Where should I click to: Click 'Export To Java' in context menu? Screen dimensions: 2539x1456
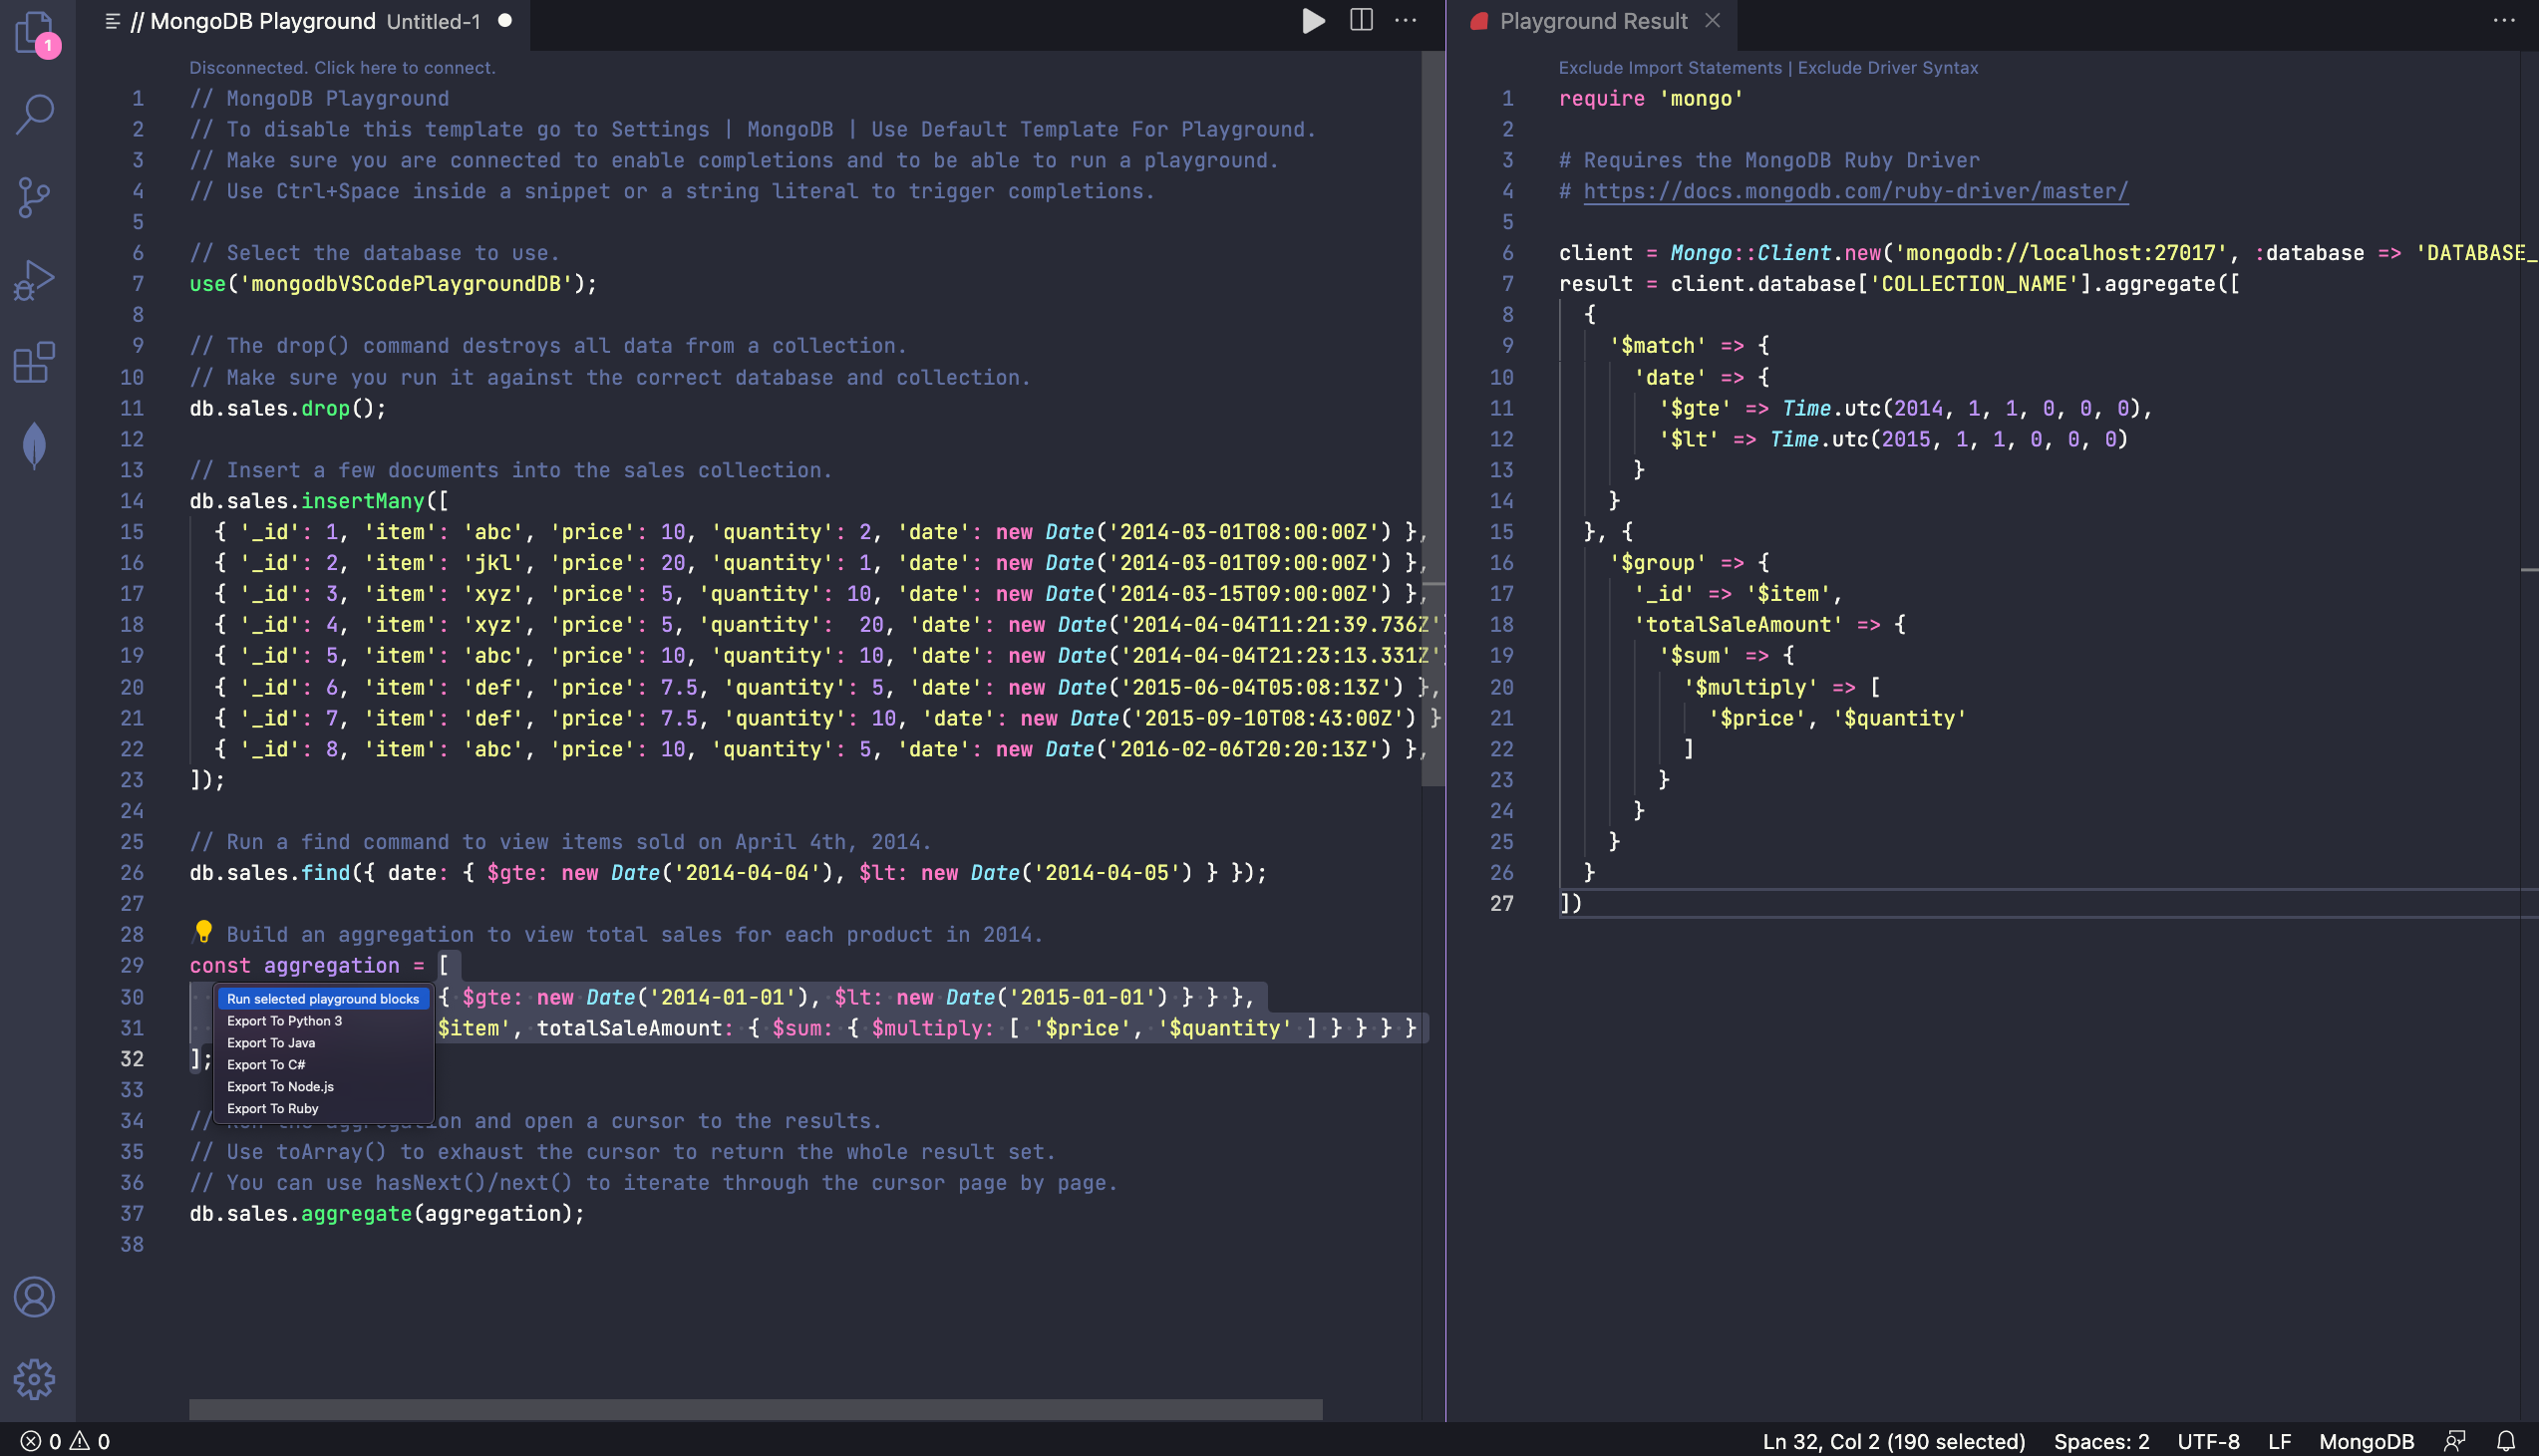tap(270, 1042)
